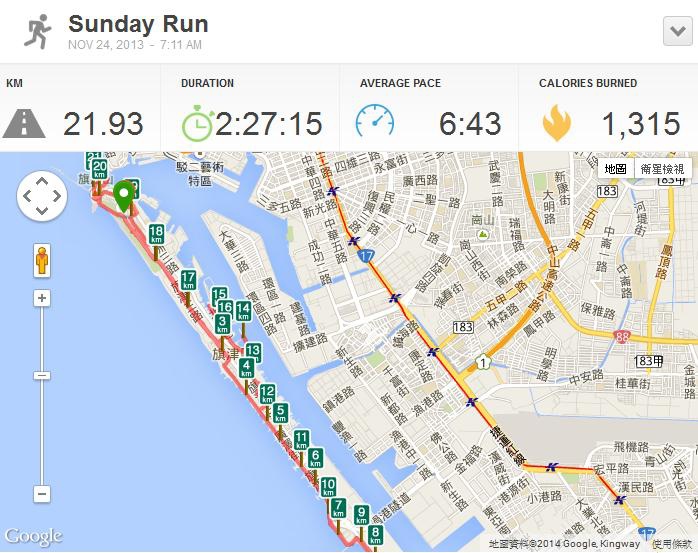This screenshot has width=698, height=553.
Task: Click the orange flame calories icon
Action: [557, 122]
